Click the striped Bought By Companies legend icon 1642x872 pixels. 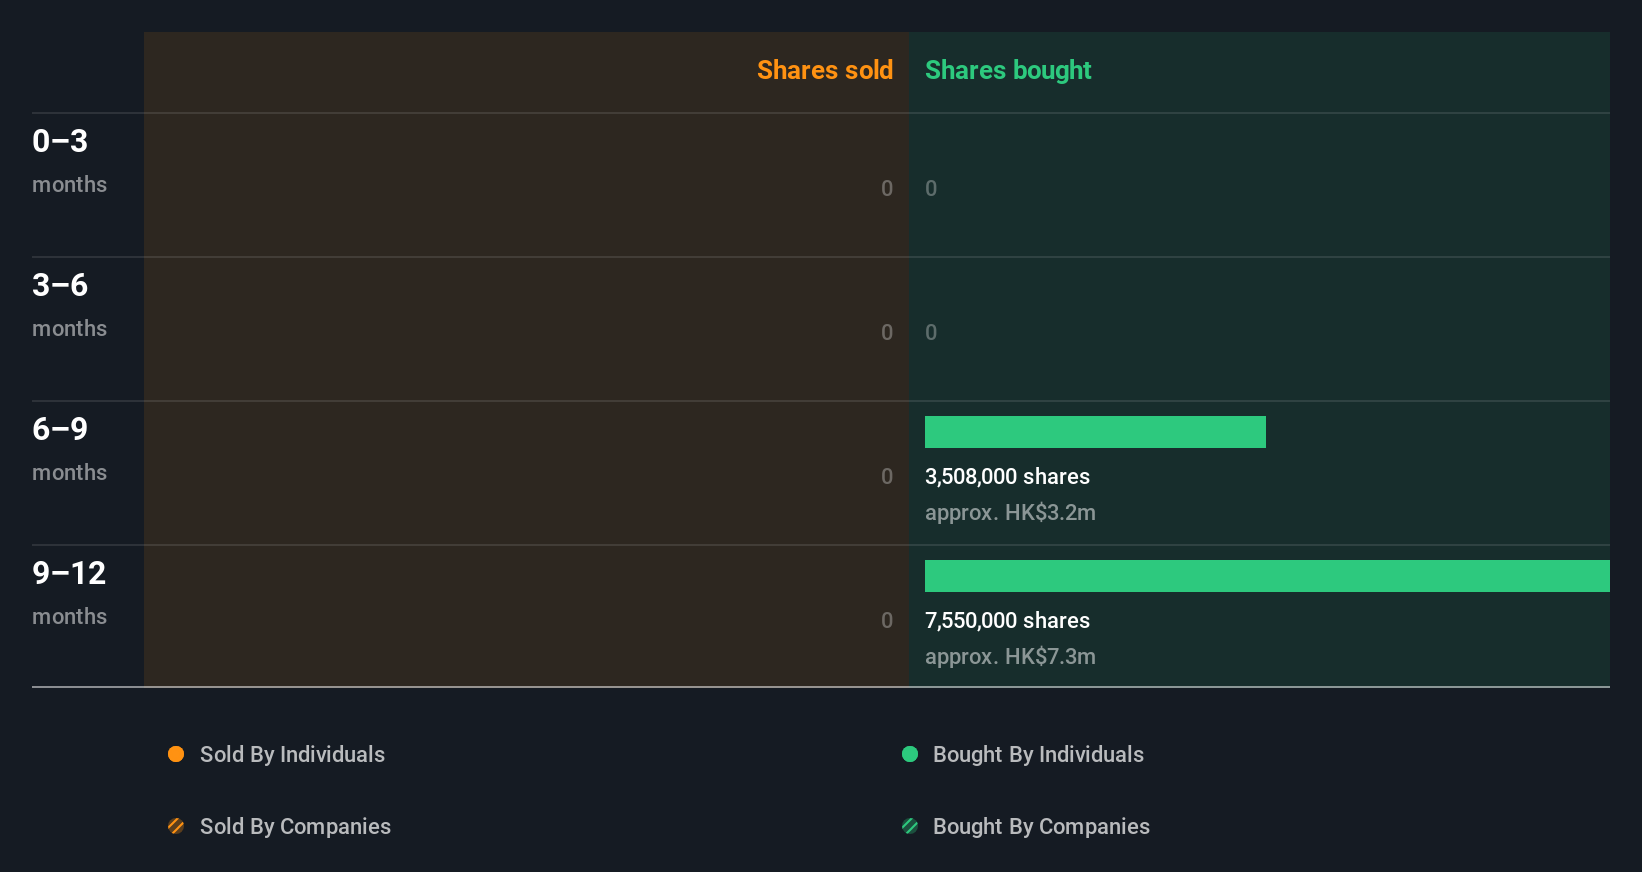click(910, 826)
